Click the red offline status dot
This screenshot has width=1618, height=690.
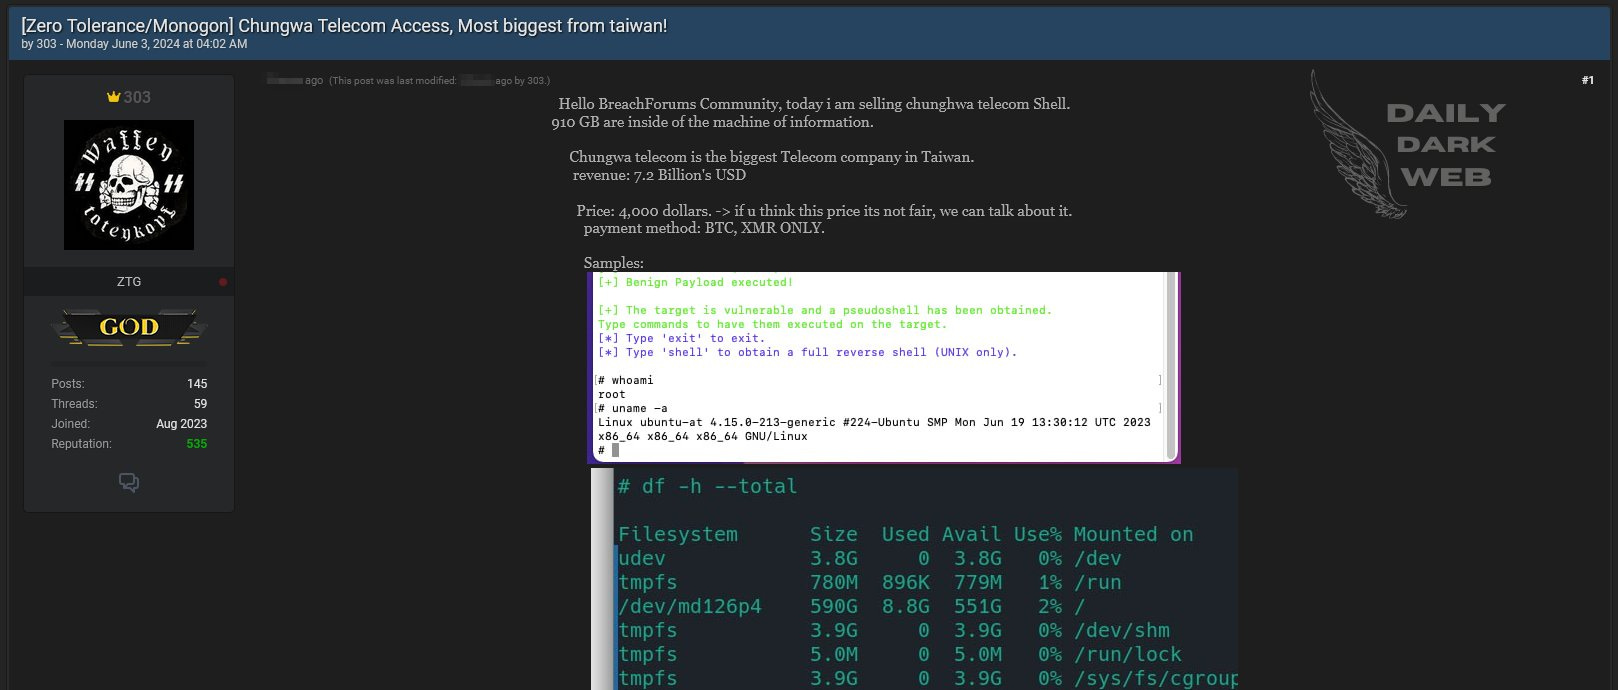[223, 282]
